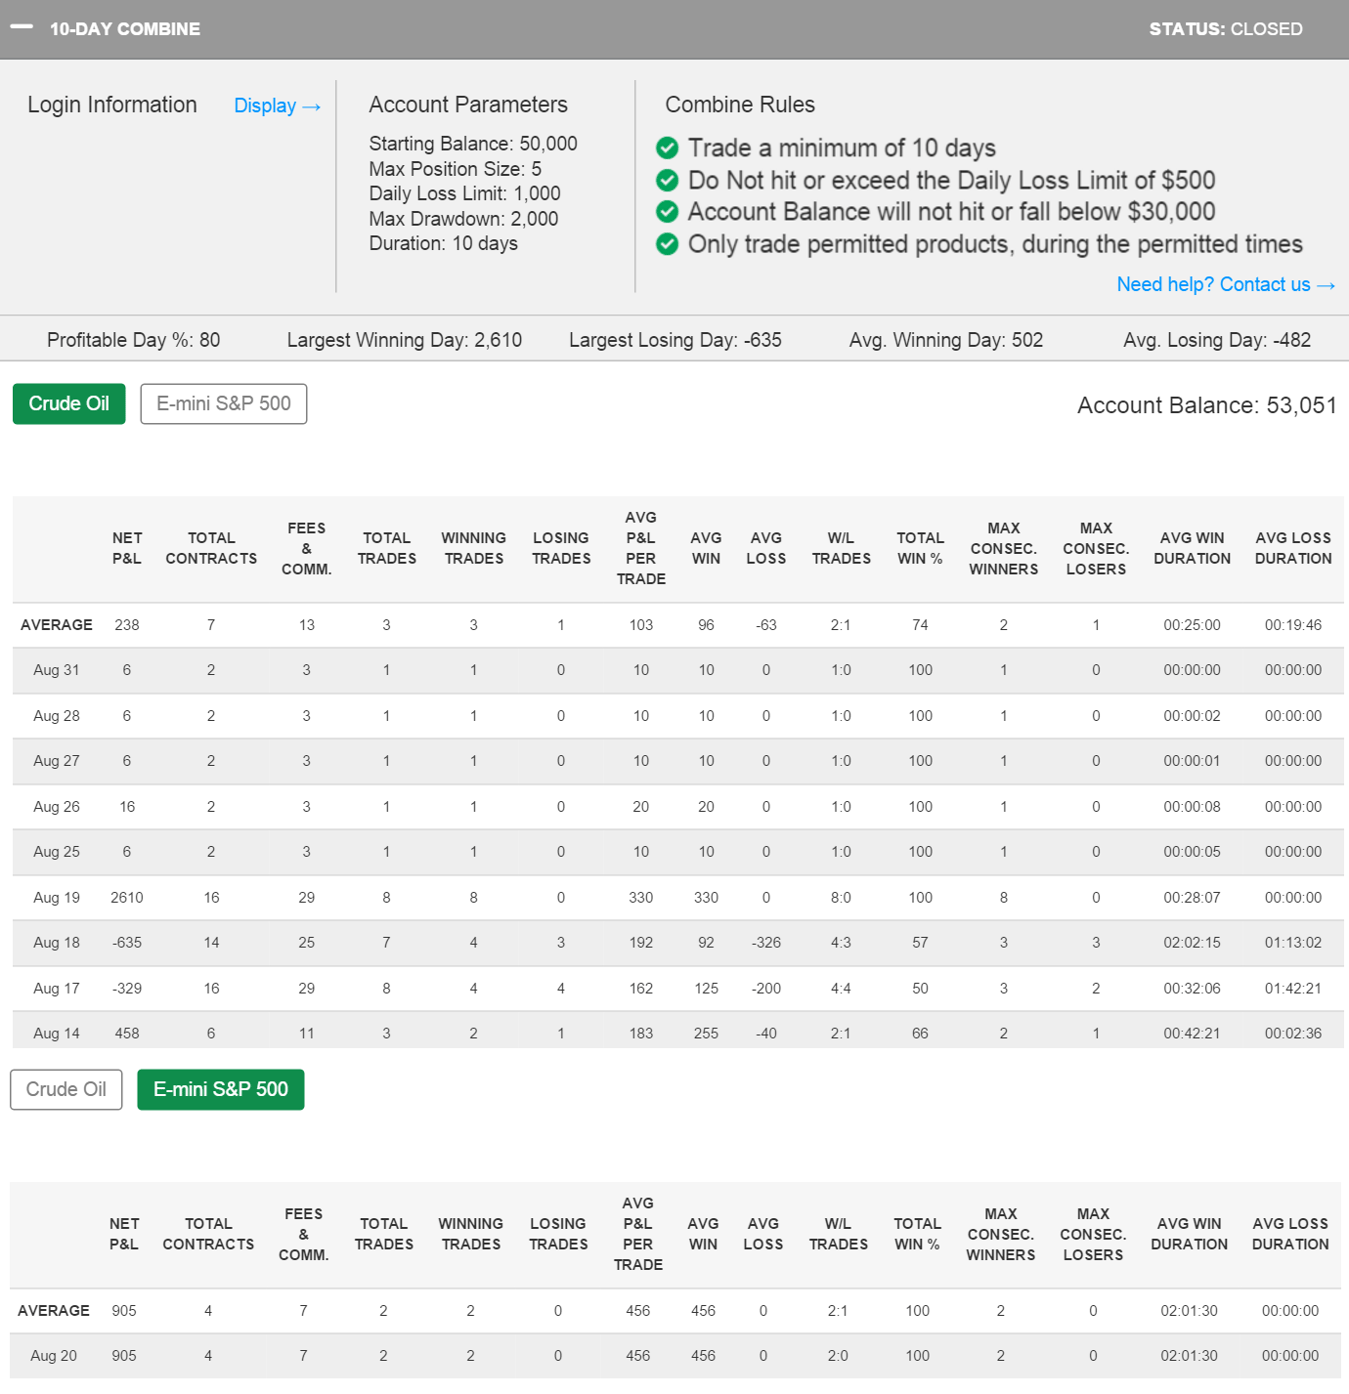Click the Aug 20 row in E-mini table

tap(54, 1356)
